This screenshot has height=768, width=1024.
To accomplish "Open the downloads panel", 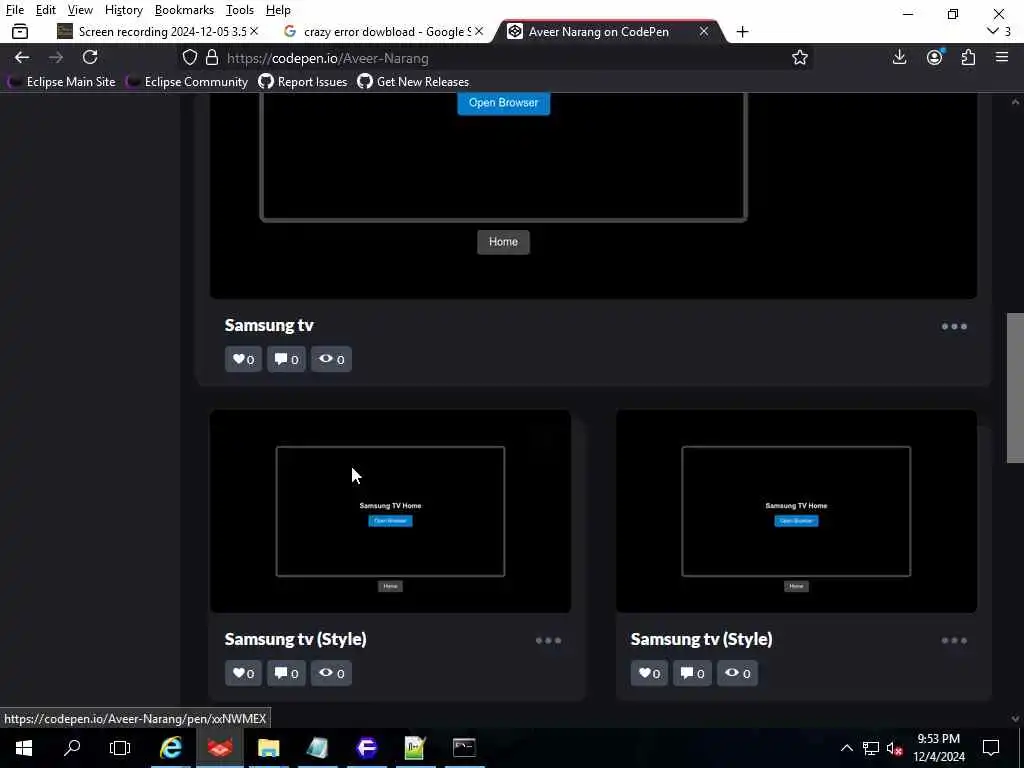I will [x=899, y=57].
